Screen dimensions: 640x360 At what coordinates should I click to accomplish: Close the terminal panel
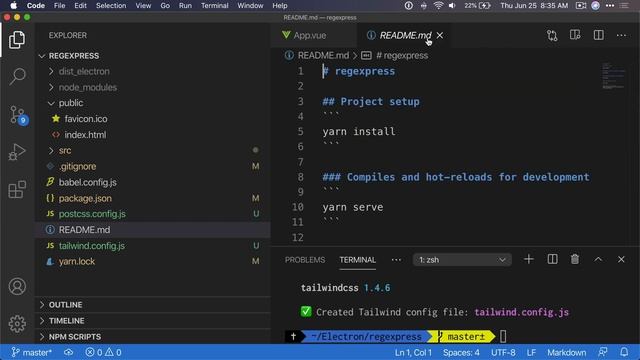(621, 259)
